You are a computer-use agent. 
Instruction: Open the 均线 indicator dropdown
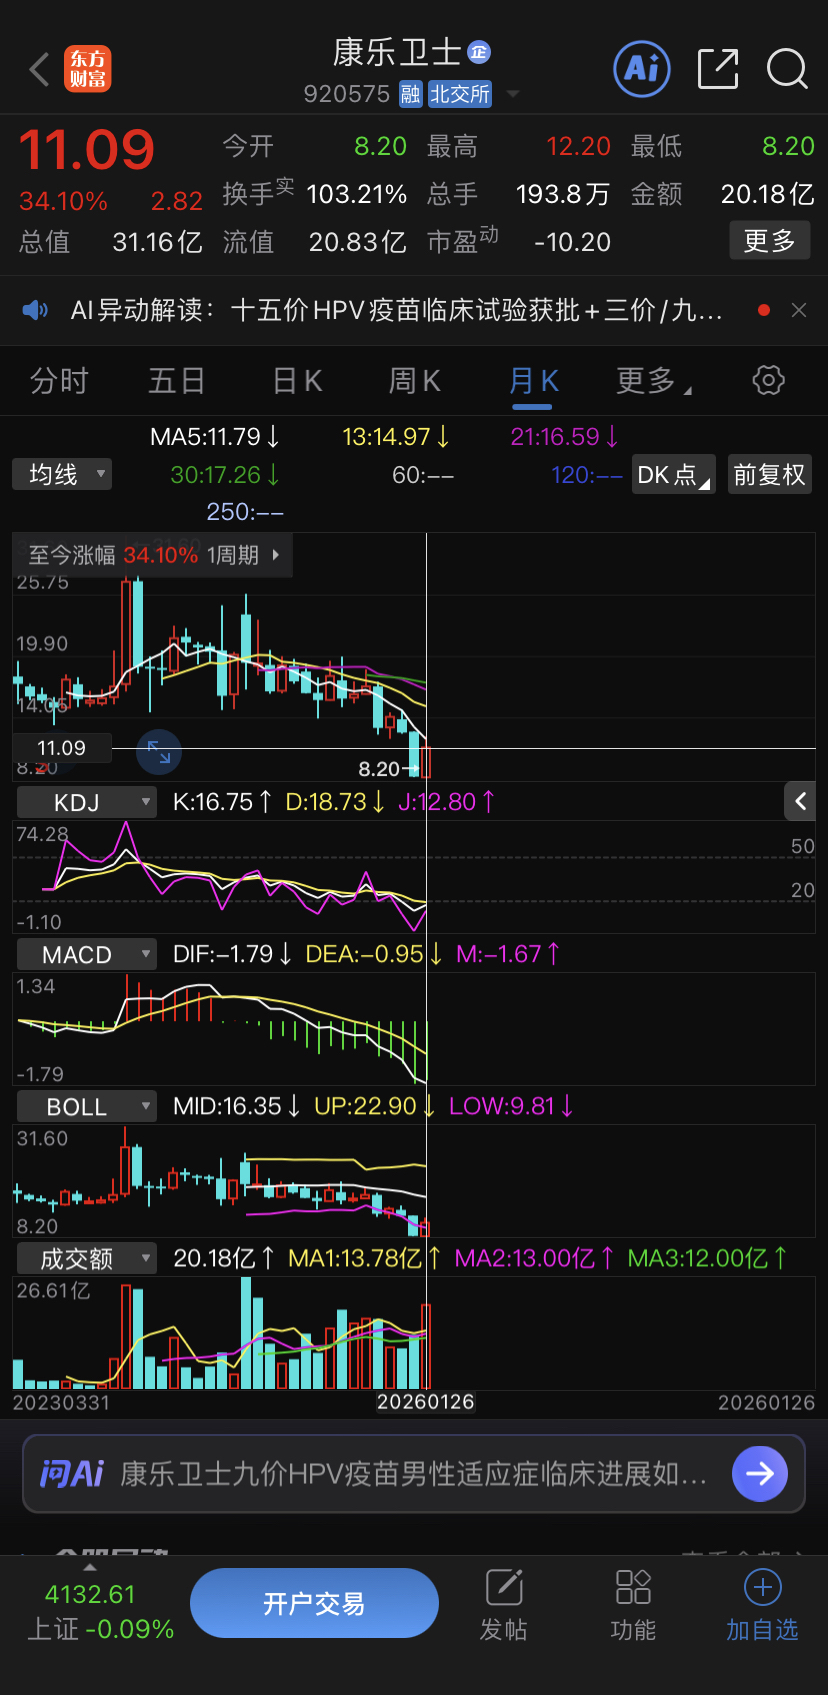(62, 474)
